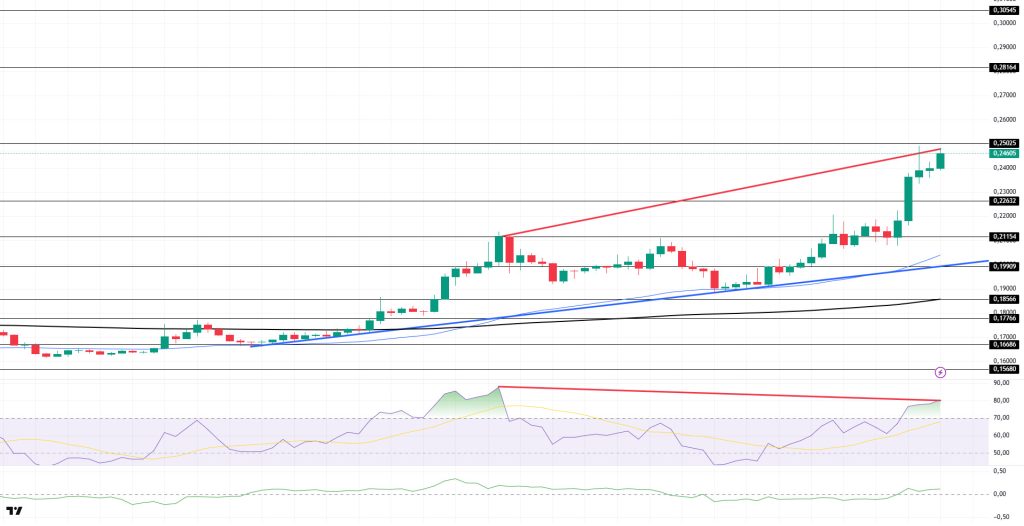The image size is (1024, 526).
Task: Select the 0,18566 price level label
Action: click(x=1004, y=299)
